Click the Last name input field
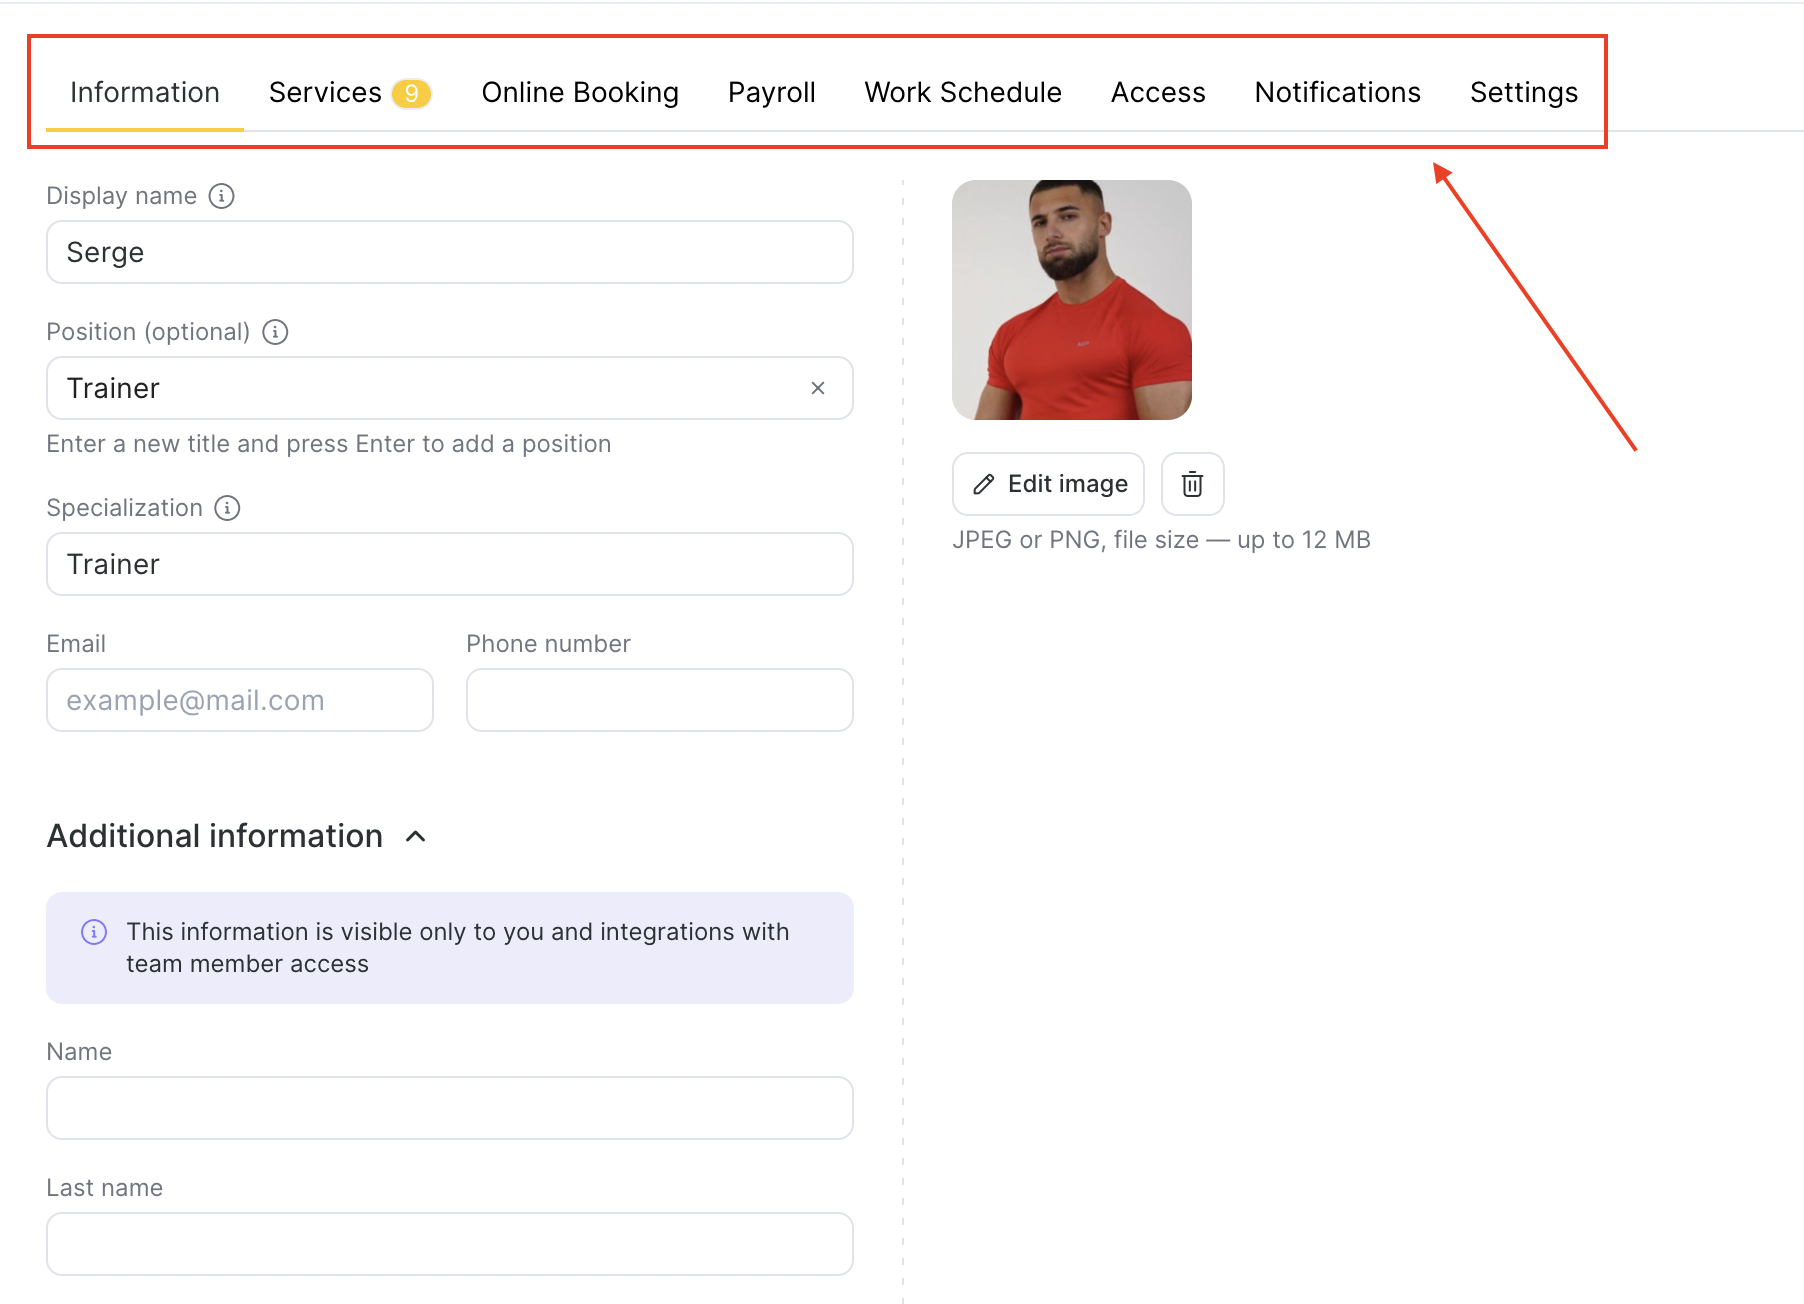The height and width of the screenshot is (1304, 1804). point(450,1244)
